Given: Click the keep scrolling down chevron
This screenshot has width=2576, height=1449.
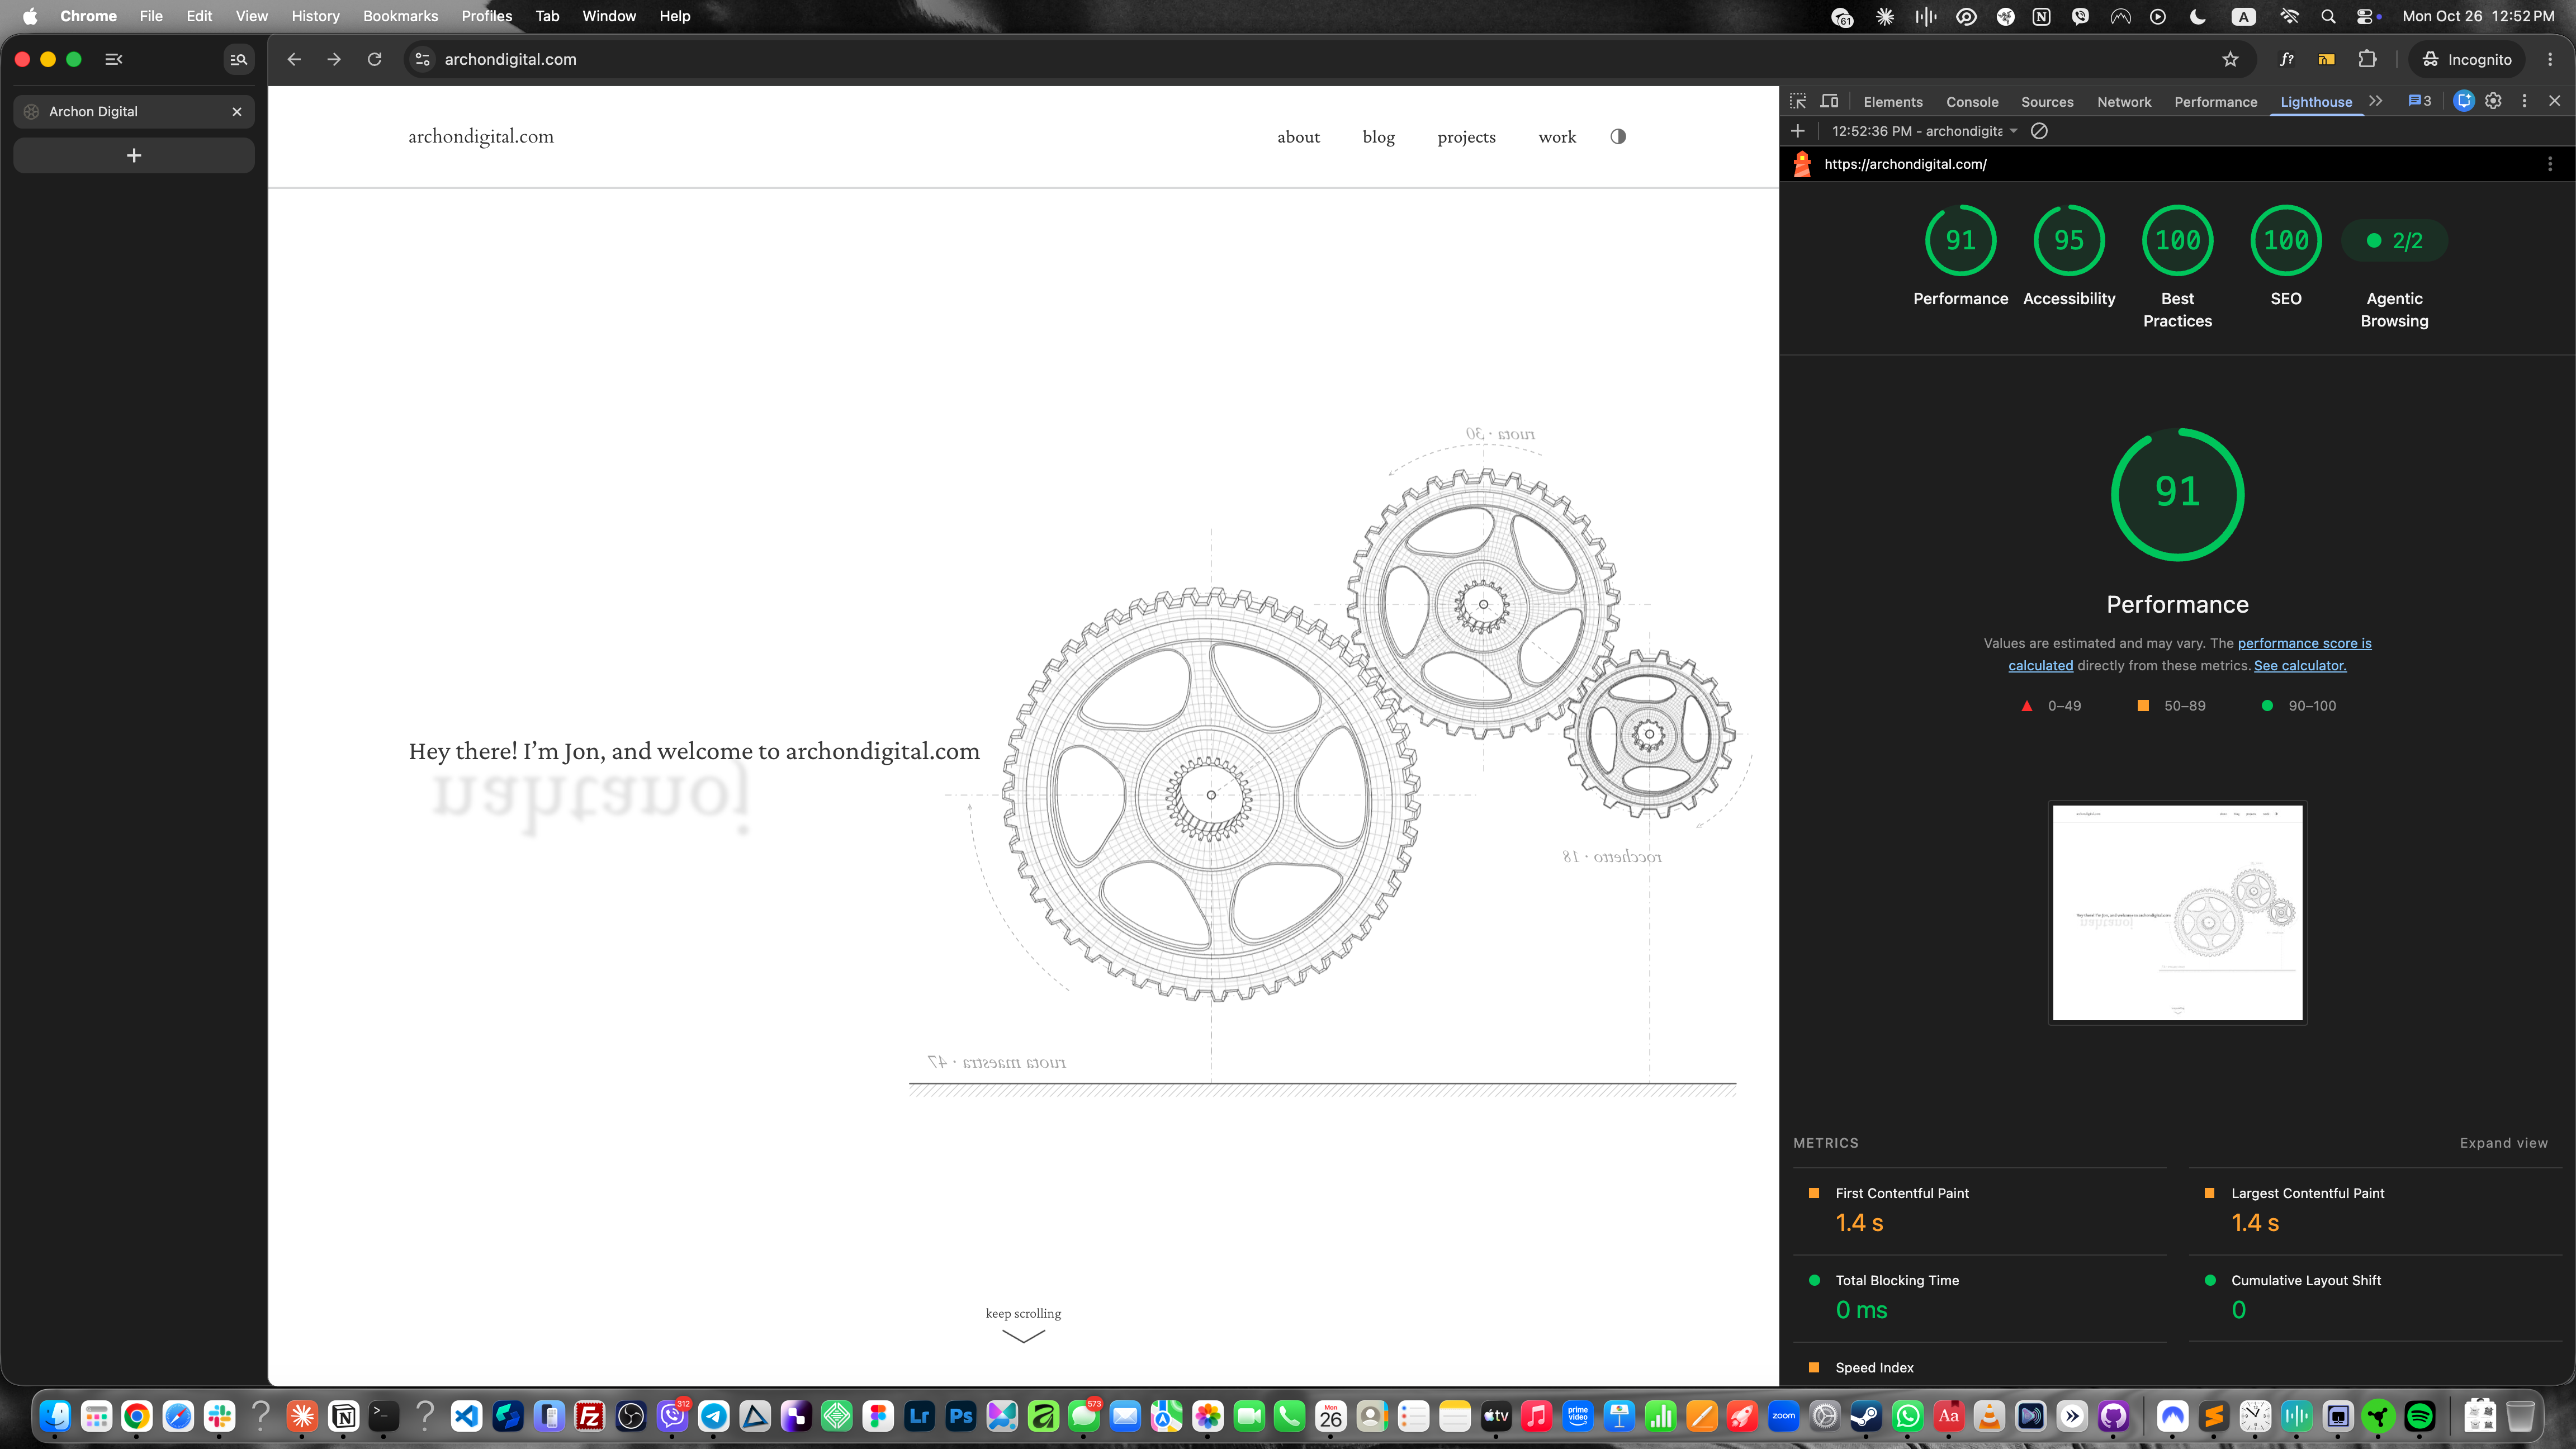Looking at the screenshot, I should [1023, 1337].
